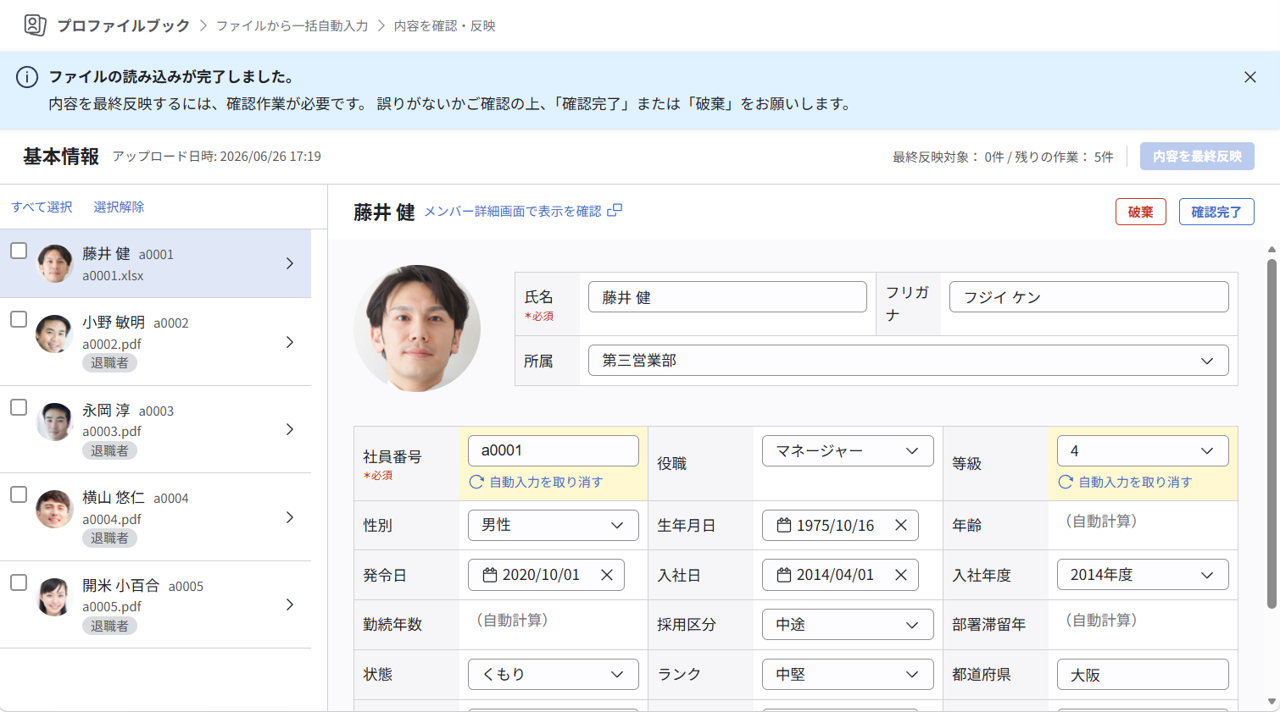Click file name a0001.xlsx
This screenshot has width=1280, height=712.
pyautogui.click(x=113, y=275)
